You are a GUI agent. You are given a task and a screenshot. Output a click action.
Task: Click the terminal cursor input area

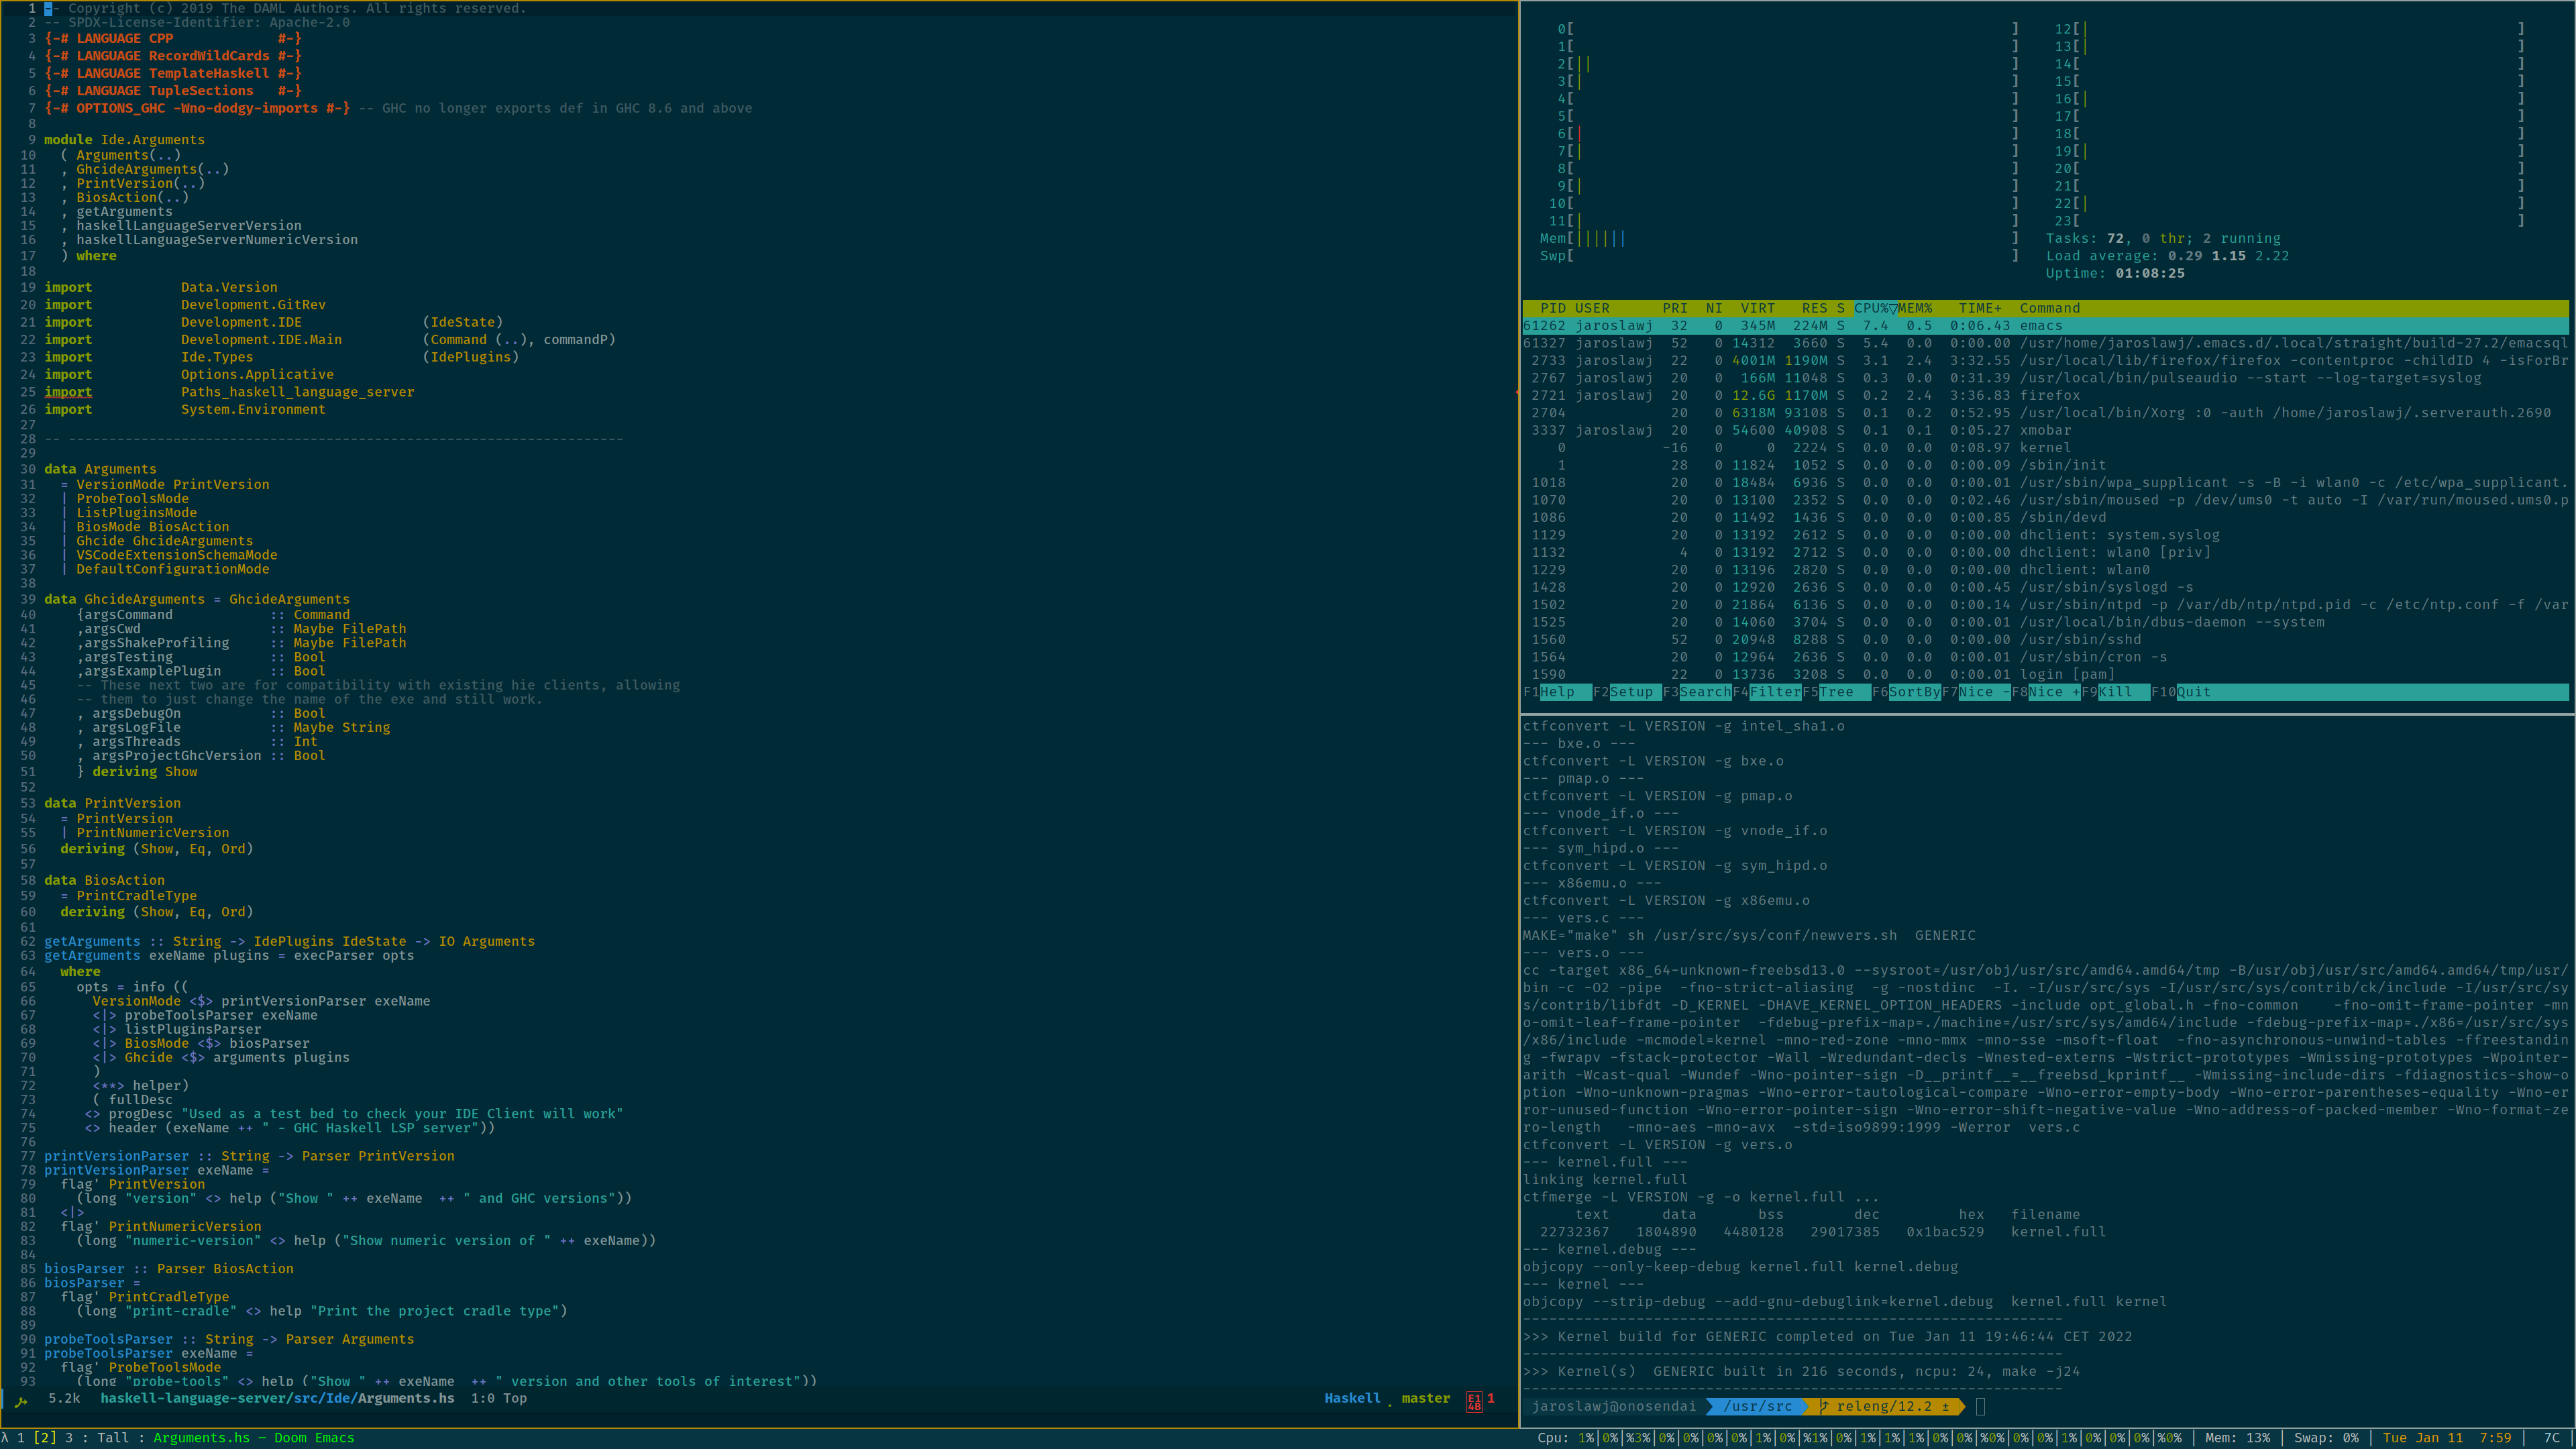click(1980, 1406)
